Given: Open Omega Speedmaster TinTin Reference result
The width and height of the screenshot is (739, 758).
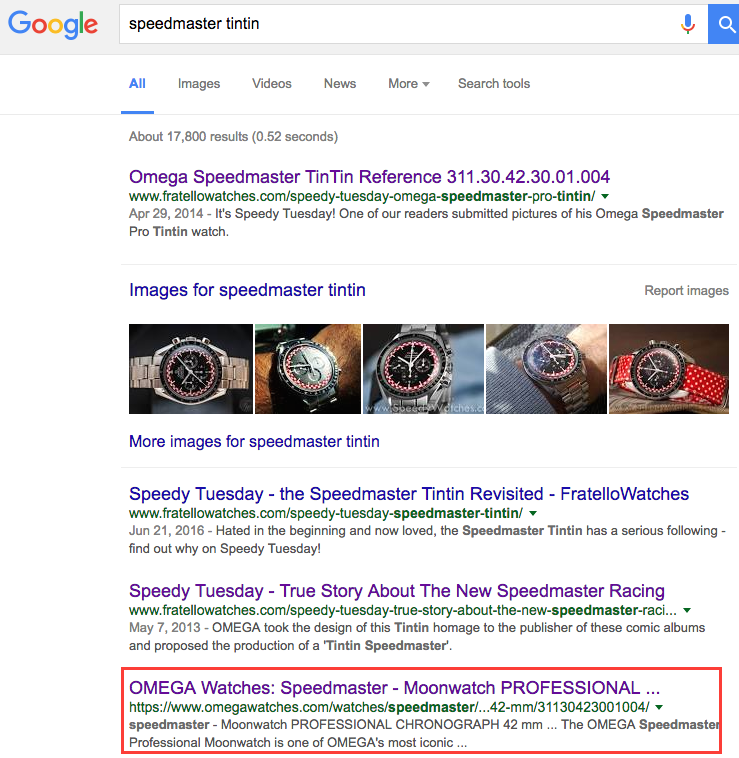Looking at the screenshot, I should [370, 177].
